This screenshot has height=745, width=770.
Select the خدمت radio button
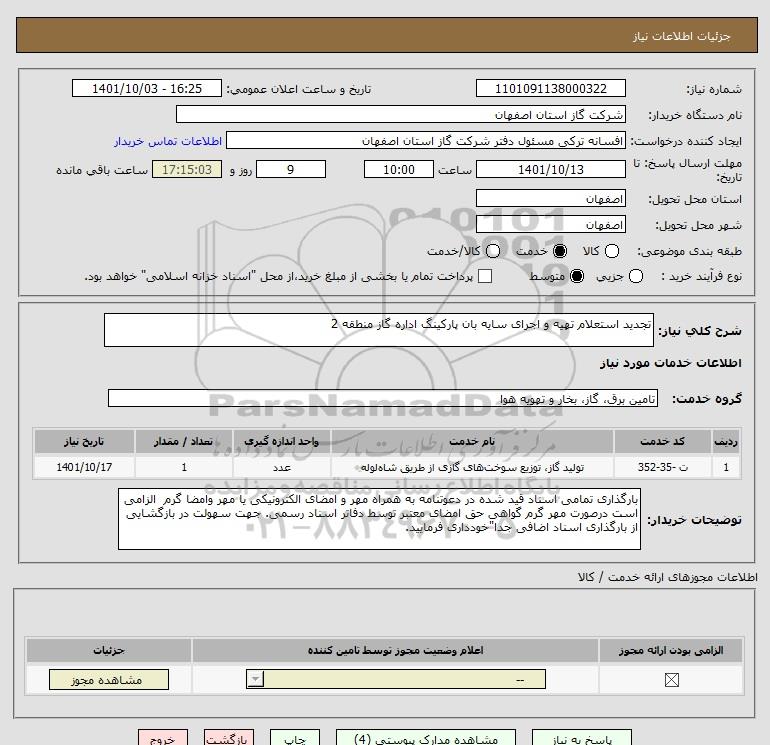[x=559, y=251]
